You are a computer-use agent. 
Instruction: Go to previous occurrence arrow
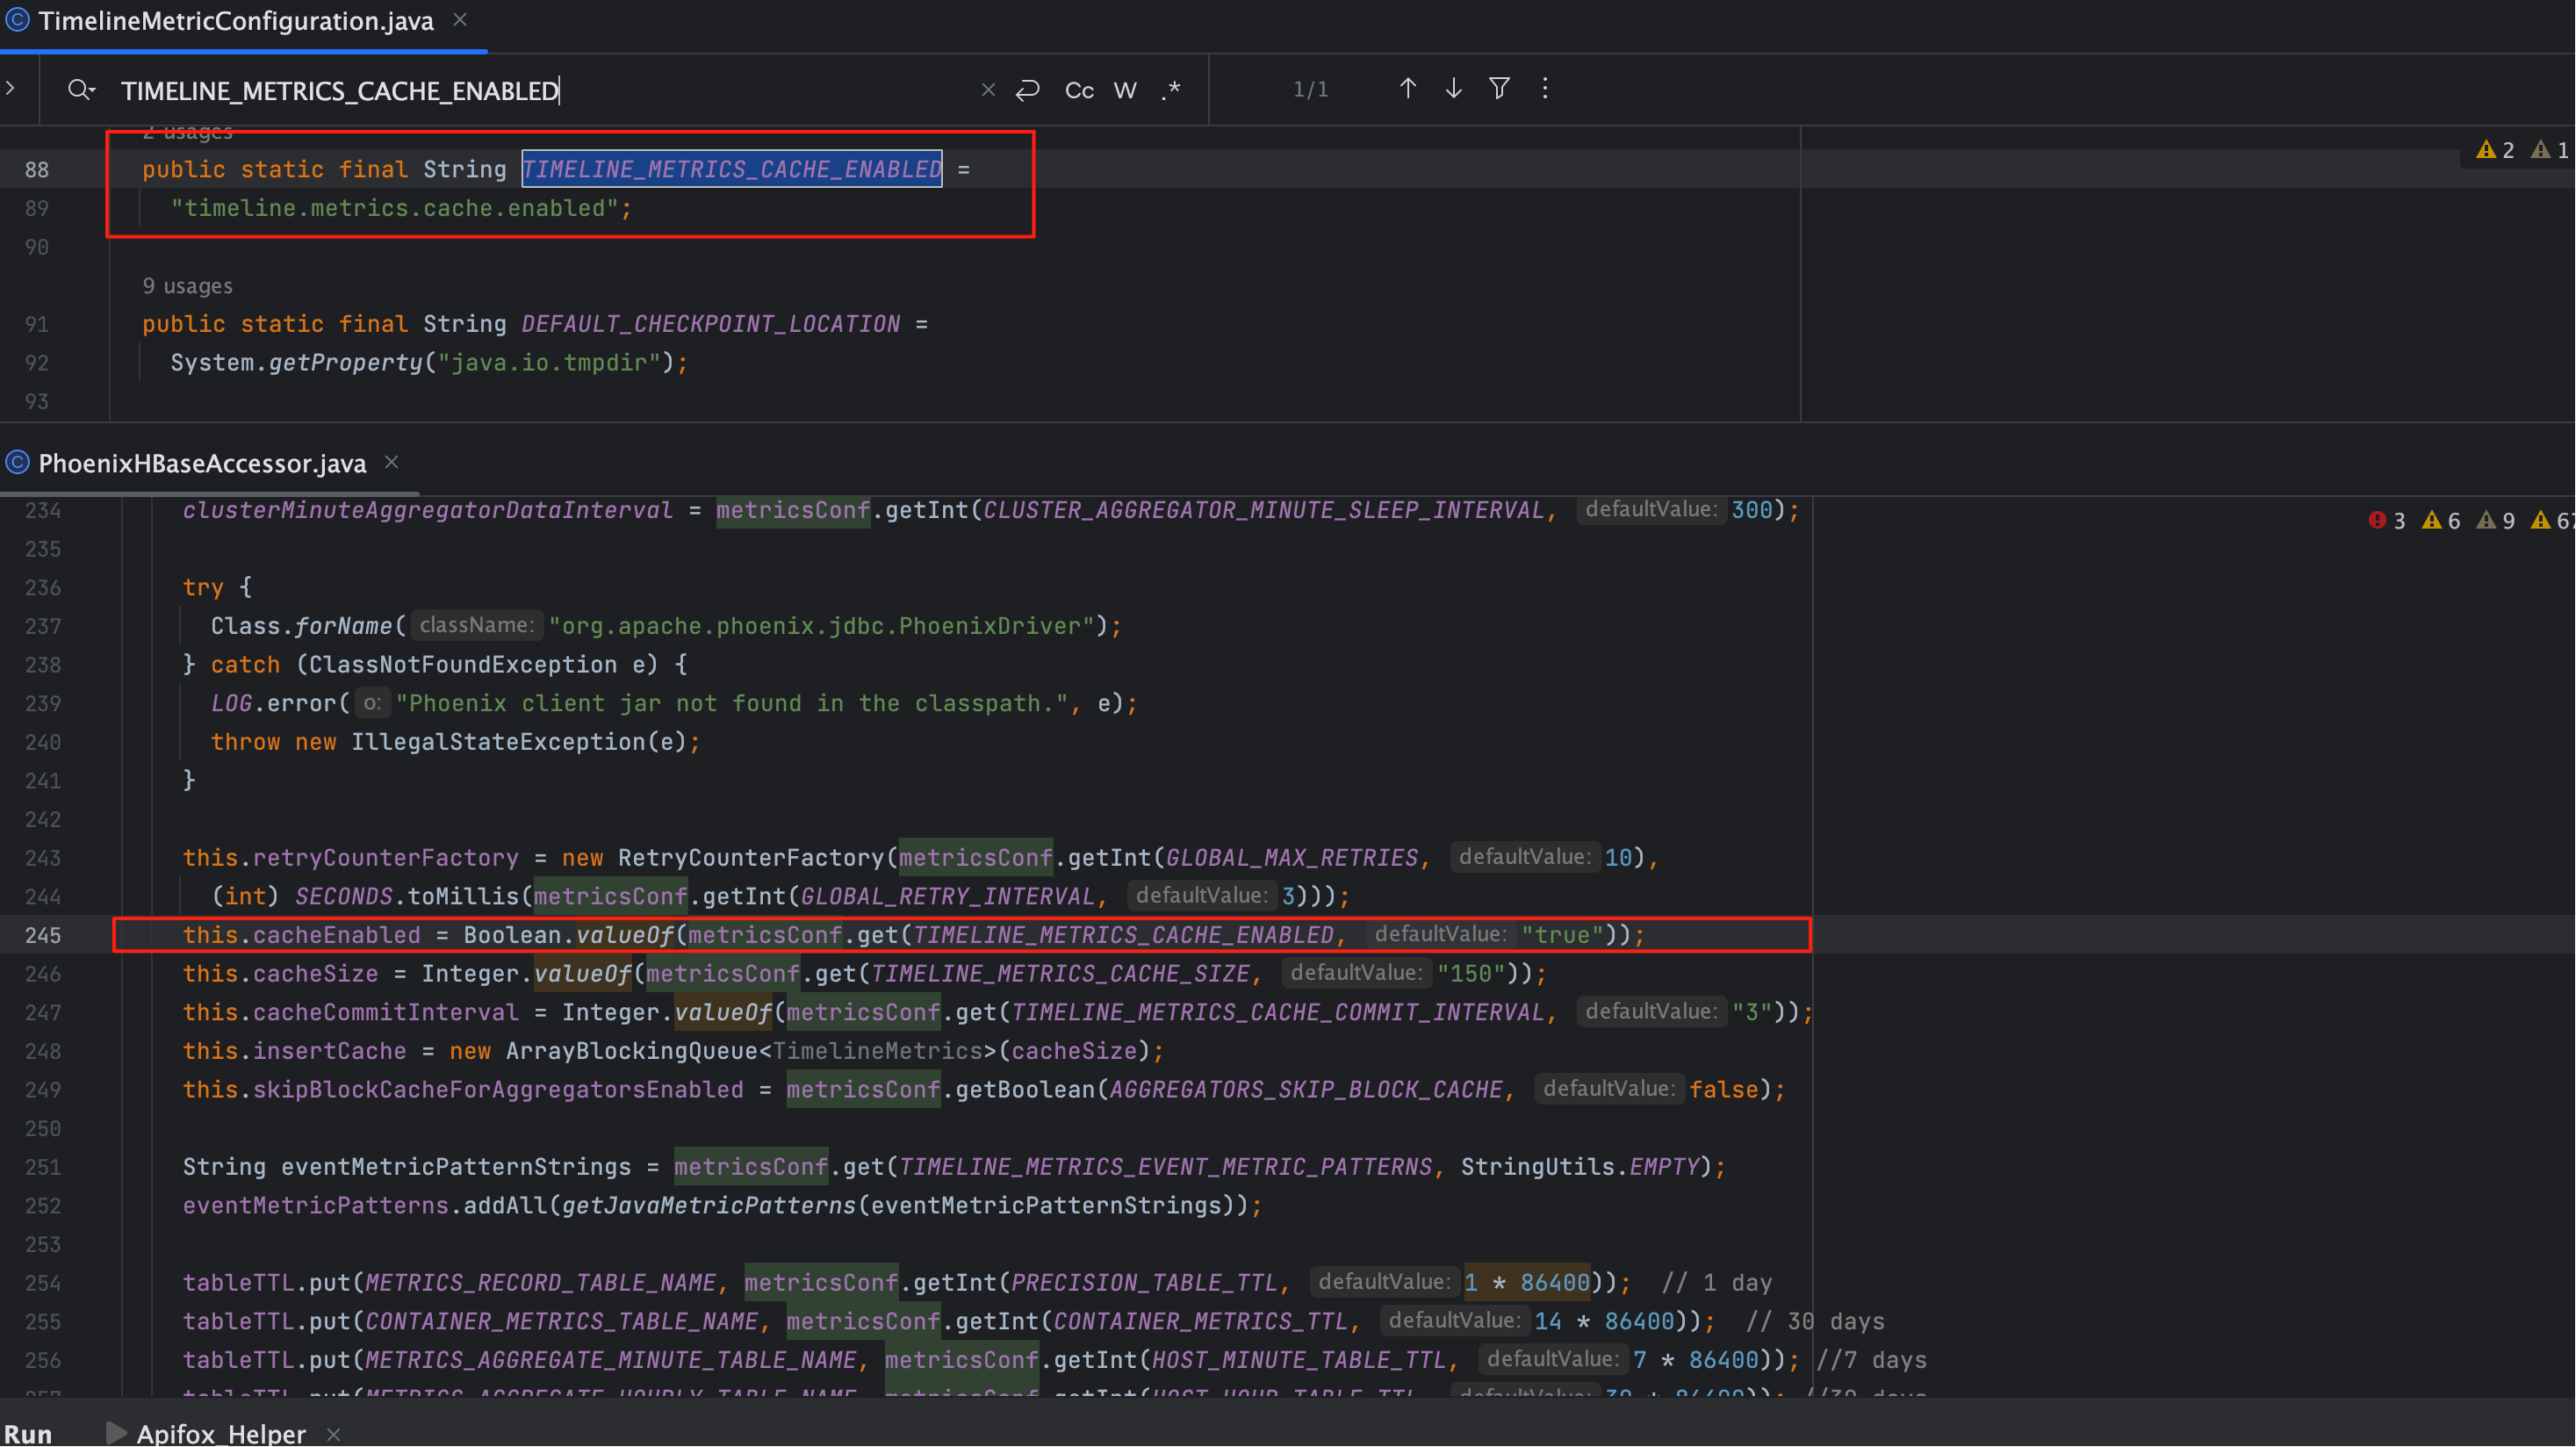point(1407,89)
